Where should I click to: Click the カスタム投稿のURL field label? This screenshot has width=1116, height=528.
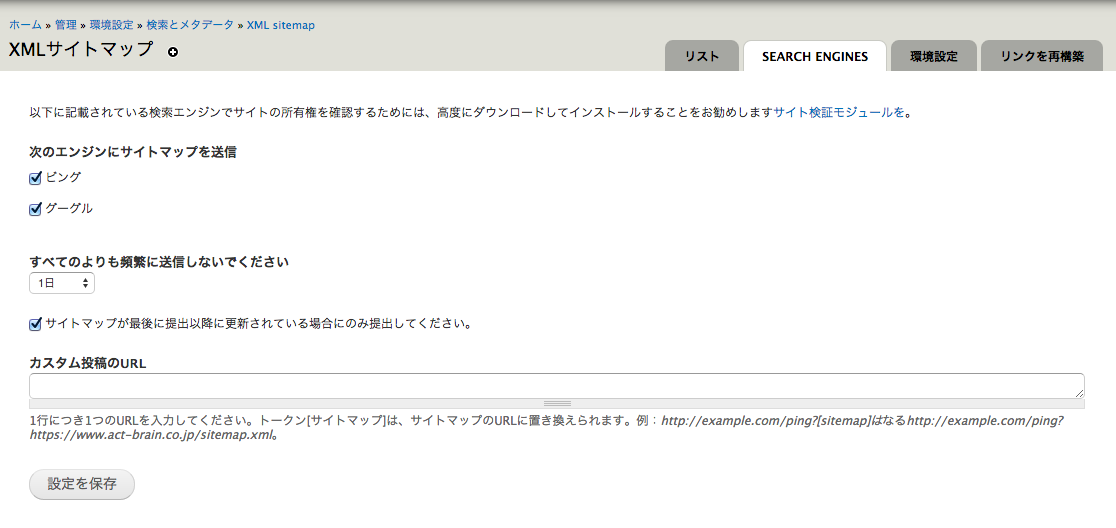(x=88, y=363)
